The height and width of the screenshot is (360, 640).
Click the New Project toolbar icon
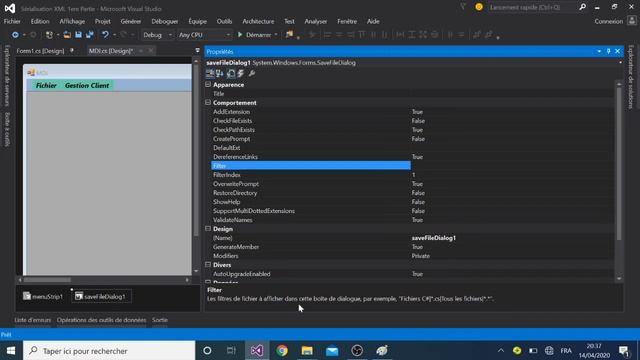(49, 35)
